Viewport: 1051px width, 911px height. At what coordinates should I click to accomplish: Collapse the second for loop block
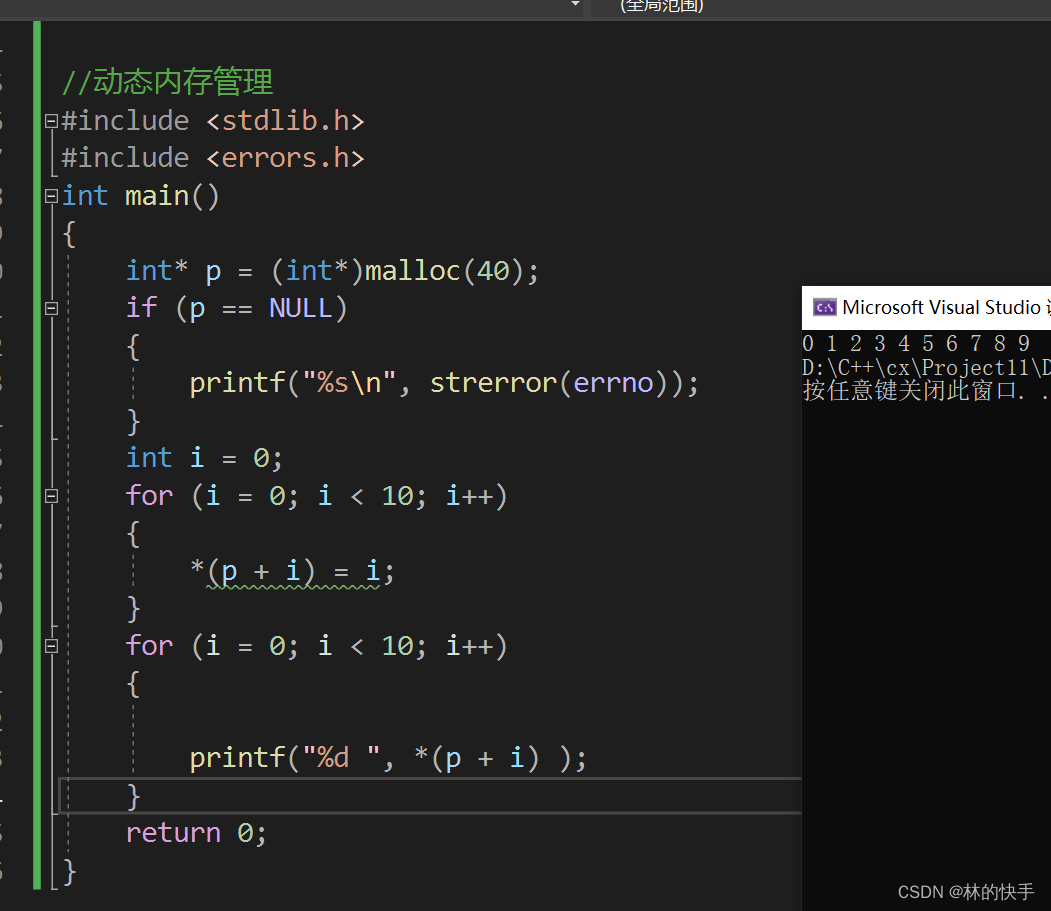click(x=50, y=645)
